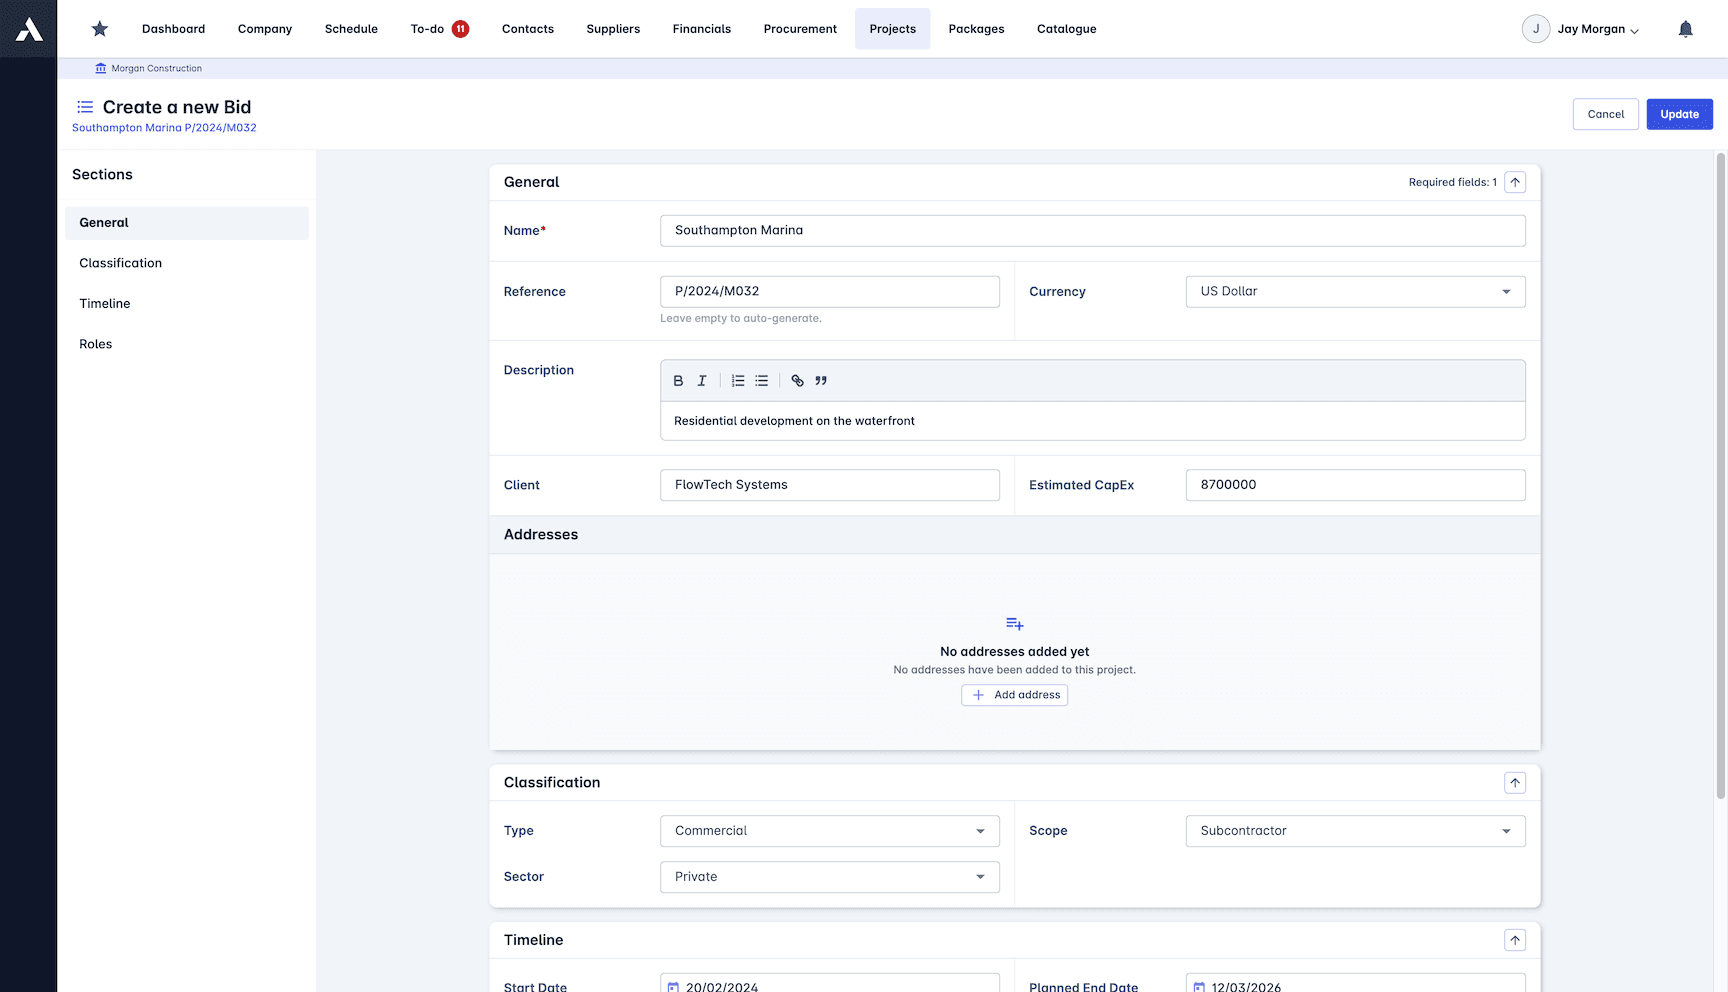Apply italic formatting in the description editor
Screen dimensions: 1728x992
pos(702,380)
